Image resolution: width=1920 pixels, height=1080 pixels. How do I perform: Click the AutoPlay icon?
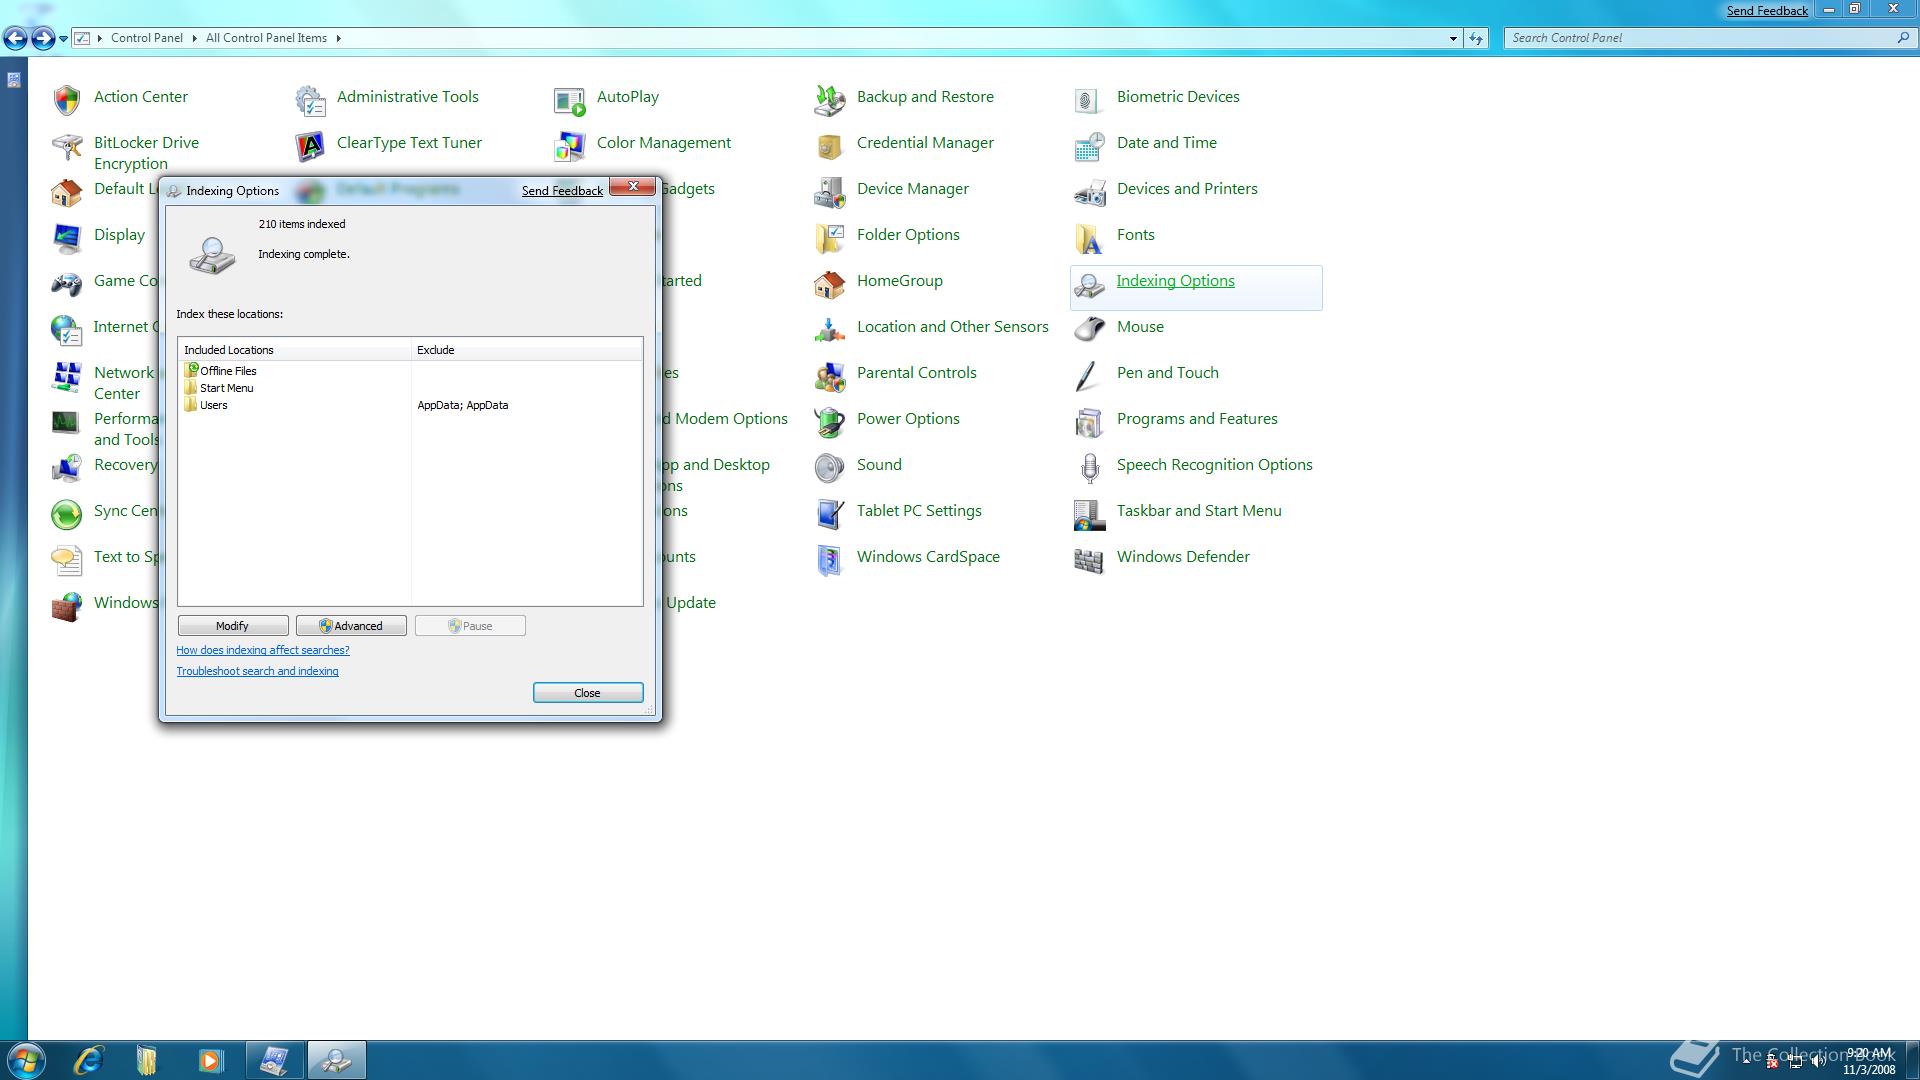pos(570,100)
